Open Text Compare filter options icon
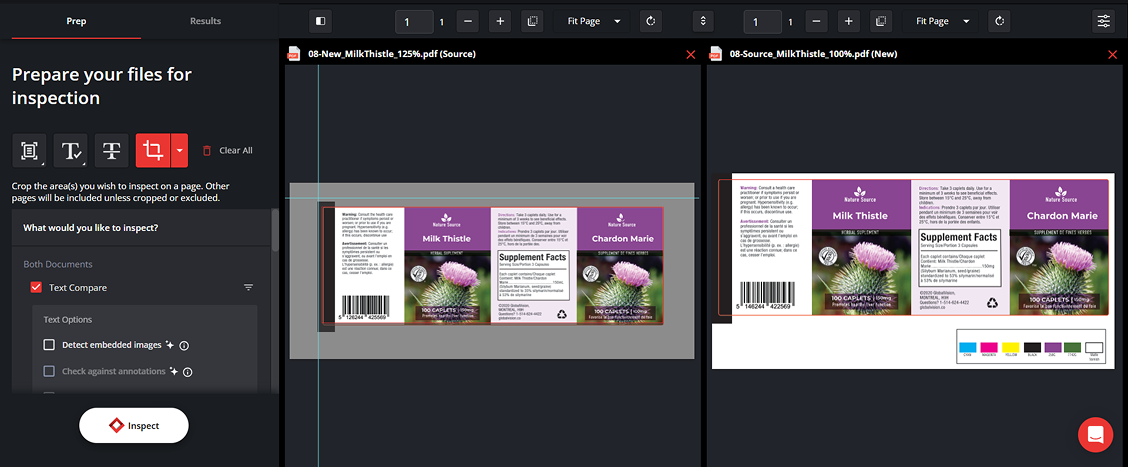The image size is (1128, 467). [249, 287]
